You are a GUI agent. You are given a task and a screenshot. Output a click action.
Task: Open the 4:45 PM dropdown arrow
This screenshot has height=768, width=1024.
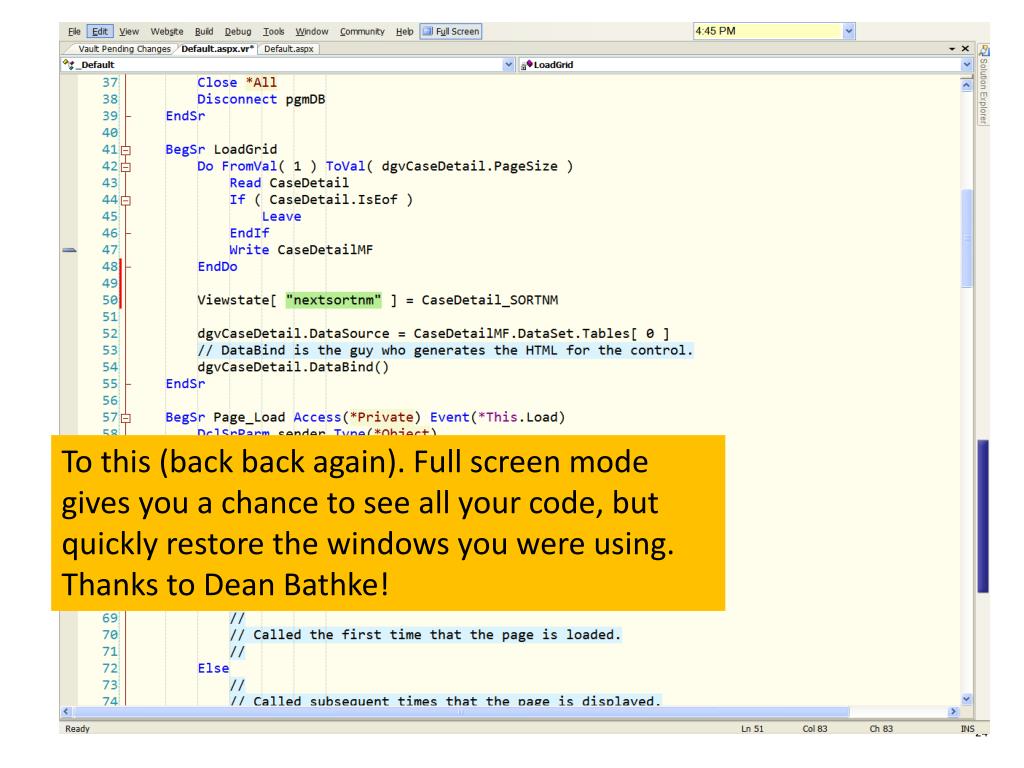coord(848,31)
